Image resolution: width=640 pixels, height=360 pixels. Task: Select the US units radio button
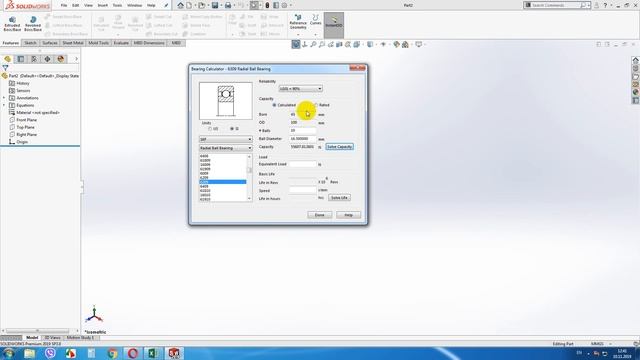210,129
